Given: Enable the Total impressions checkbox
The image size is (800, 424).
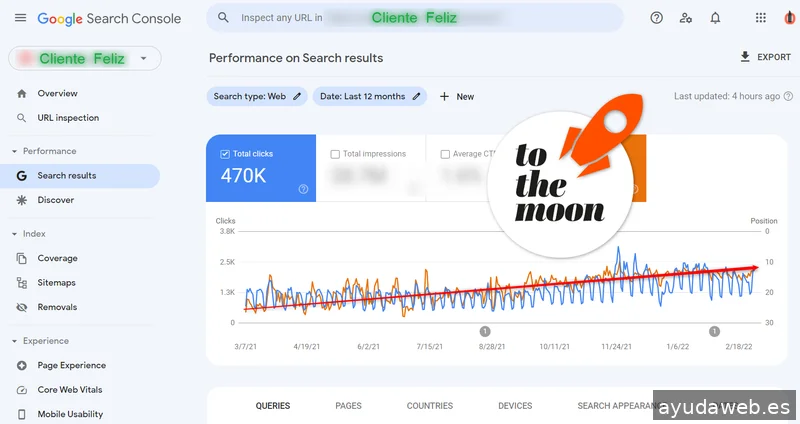Looking at the screenshot, I should (x=335, y=154).
